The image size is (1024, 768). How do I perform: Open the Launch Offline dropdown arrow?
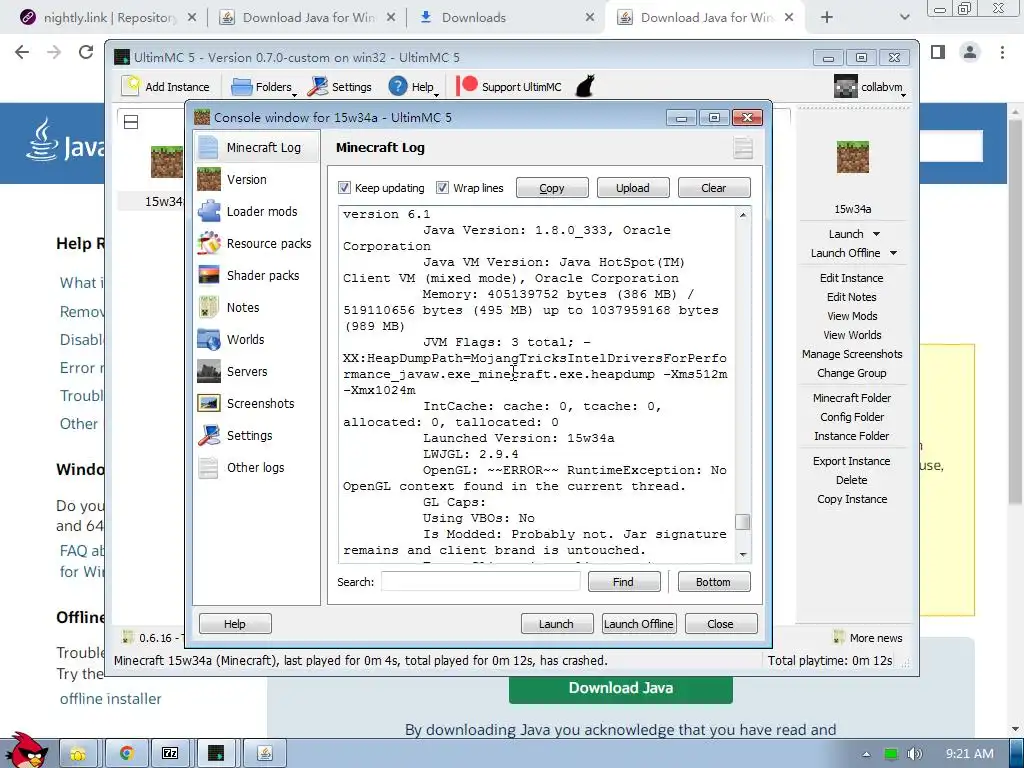(893, 253)
